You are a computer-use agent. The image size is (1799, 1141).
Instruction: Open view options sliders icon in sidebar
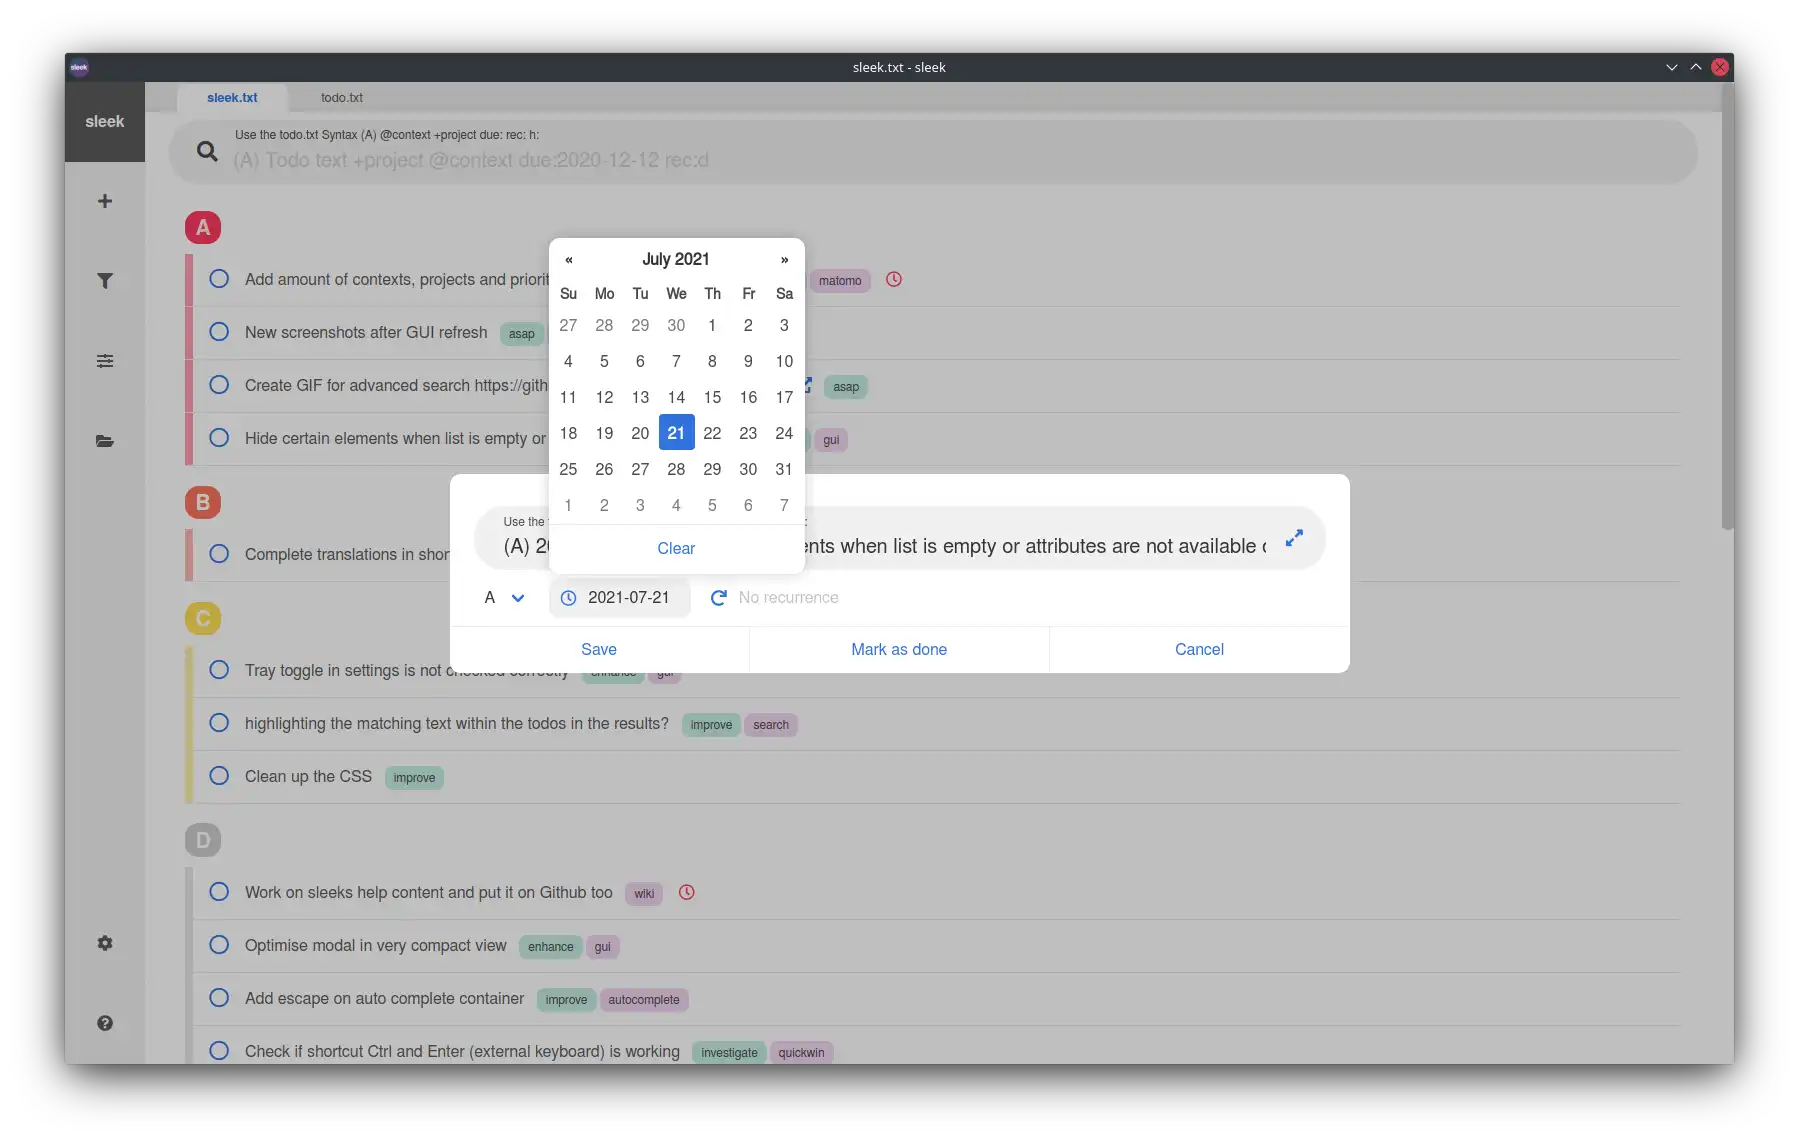(x=104, y=361)
